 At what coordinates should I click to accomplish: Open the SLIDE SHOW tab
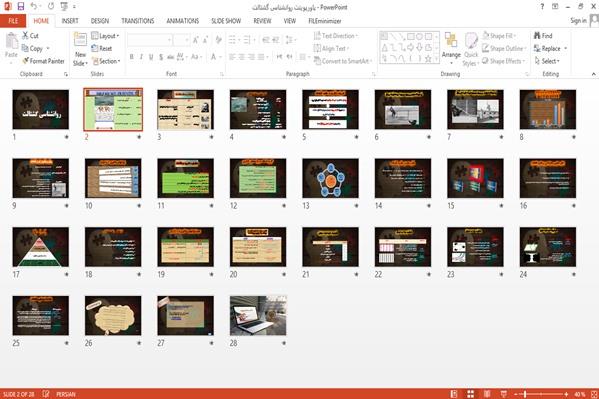[x=226, y=21]
